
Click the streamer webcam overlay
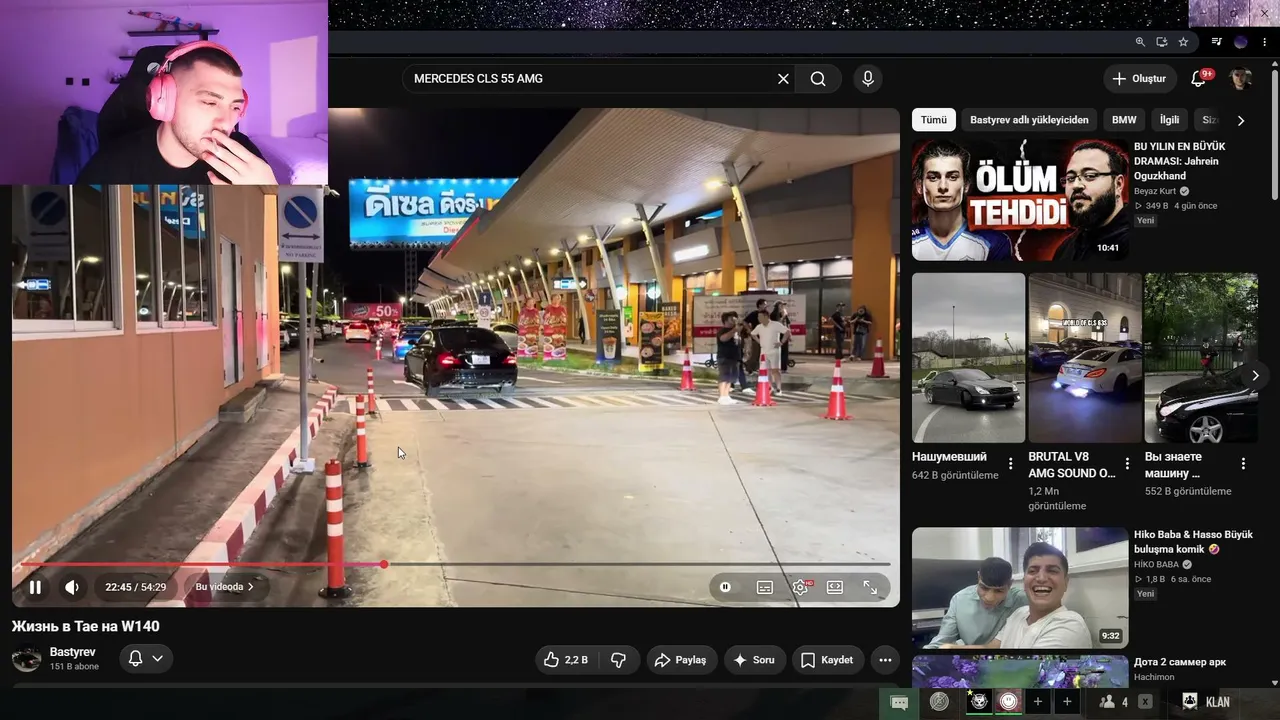(164, 92)
